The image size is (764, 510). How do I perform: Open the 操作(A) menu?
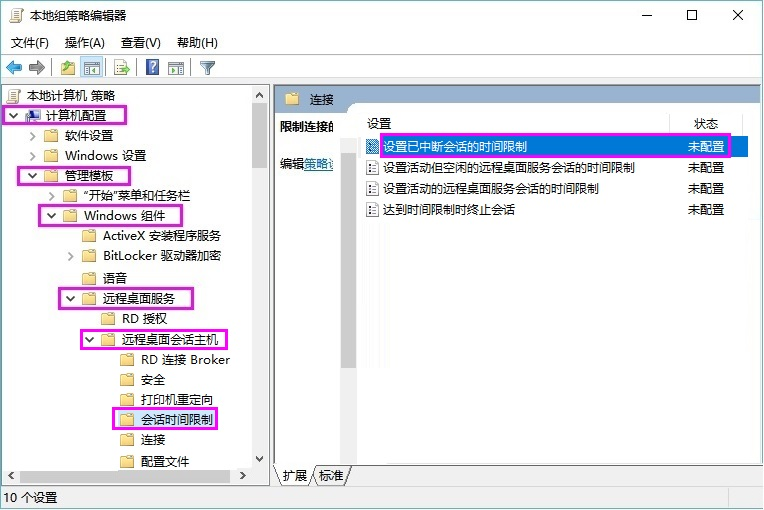85,43
